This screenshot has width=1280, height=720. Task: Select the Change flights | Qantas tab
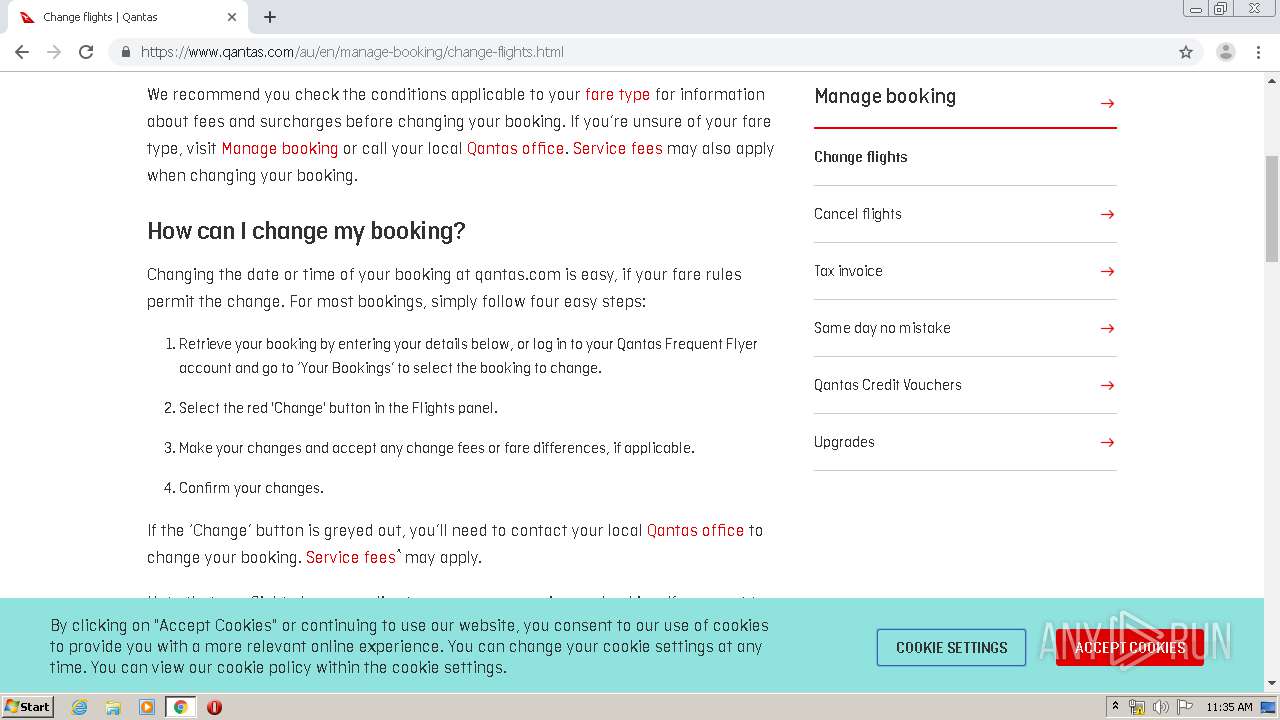pyautogui.click(x=127, y=17)
